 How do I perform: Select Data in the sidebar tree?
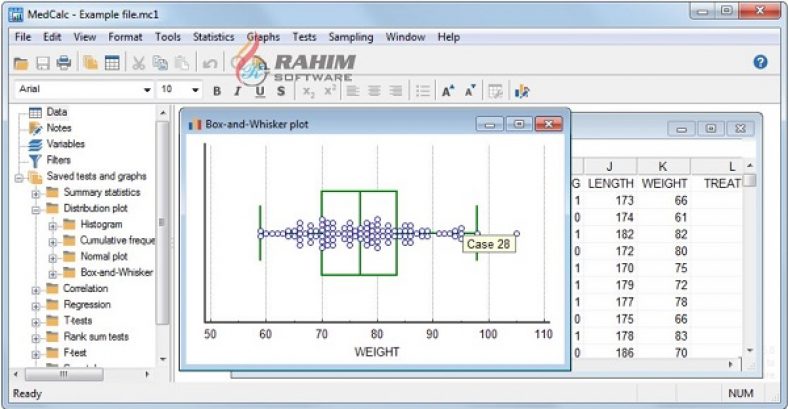(x=57, y=112)
